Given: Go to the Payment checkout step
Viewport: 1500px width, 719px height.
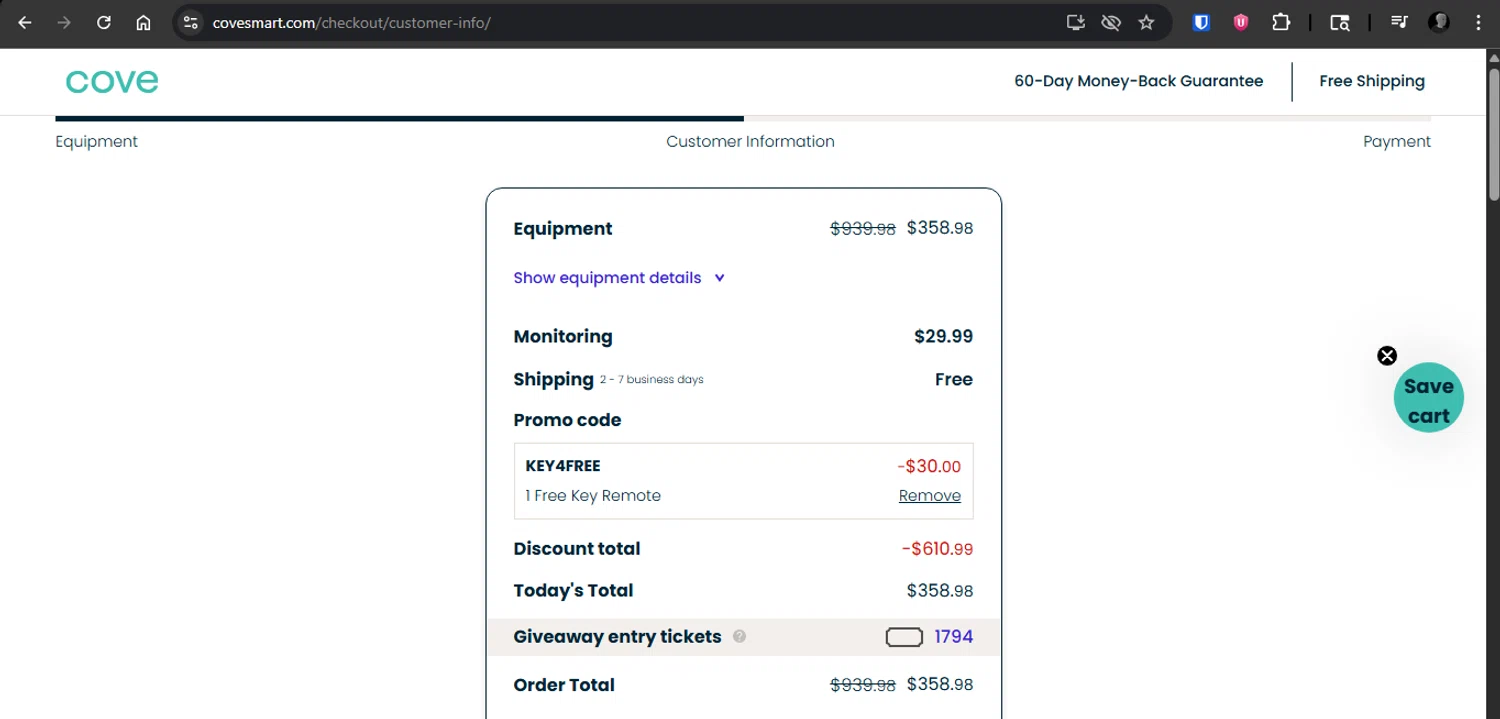Looking at the screenshot, I should (1396, 142).
